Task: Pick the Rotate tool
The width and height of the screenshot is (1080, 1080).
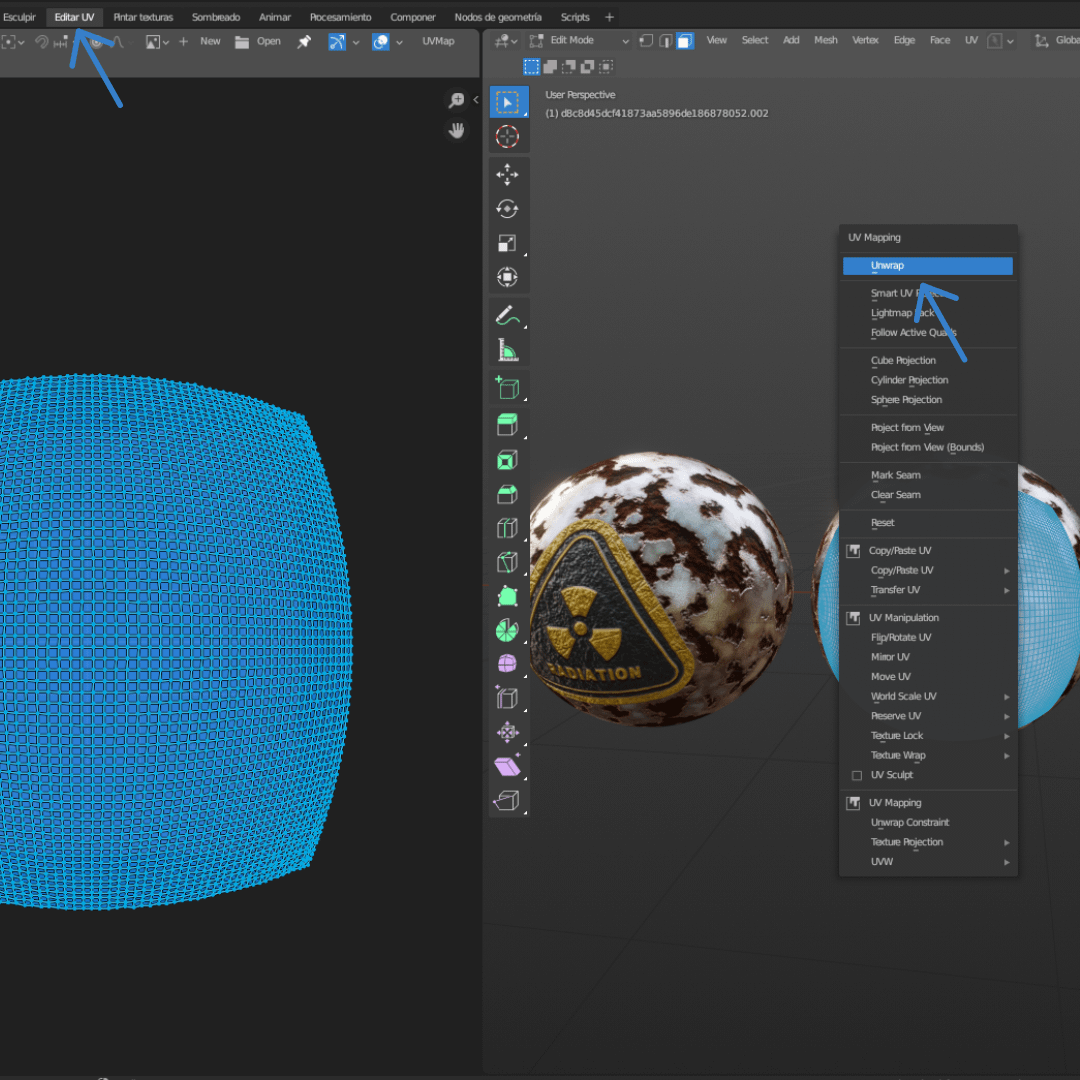Action: pyautogui.click(x=508, y=209)
